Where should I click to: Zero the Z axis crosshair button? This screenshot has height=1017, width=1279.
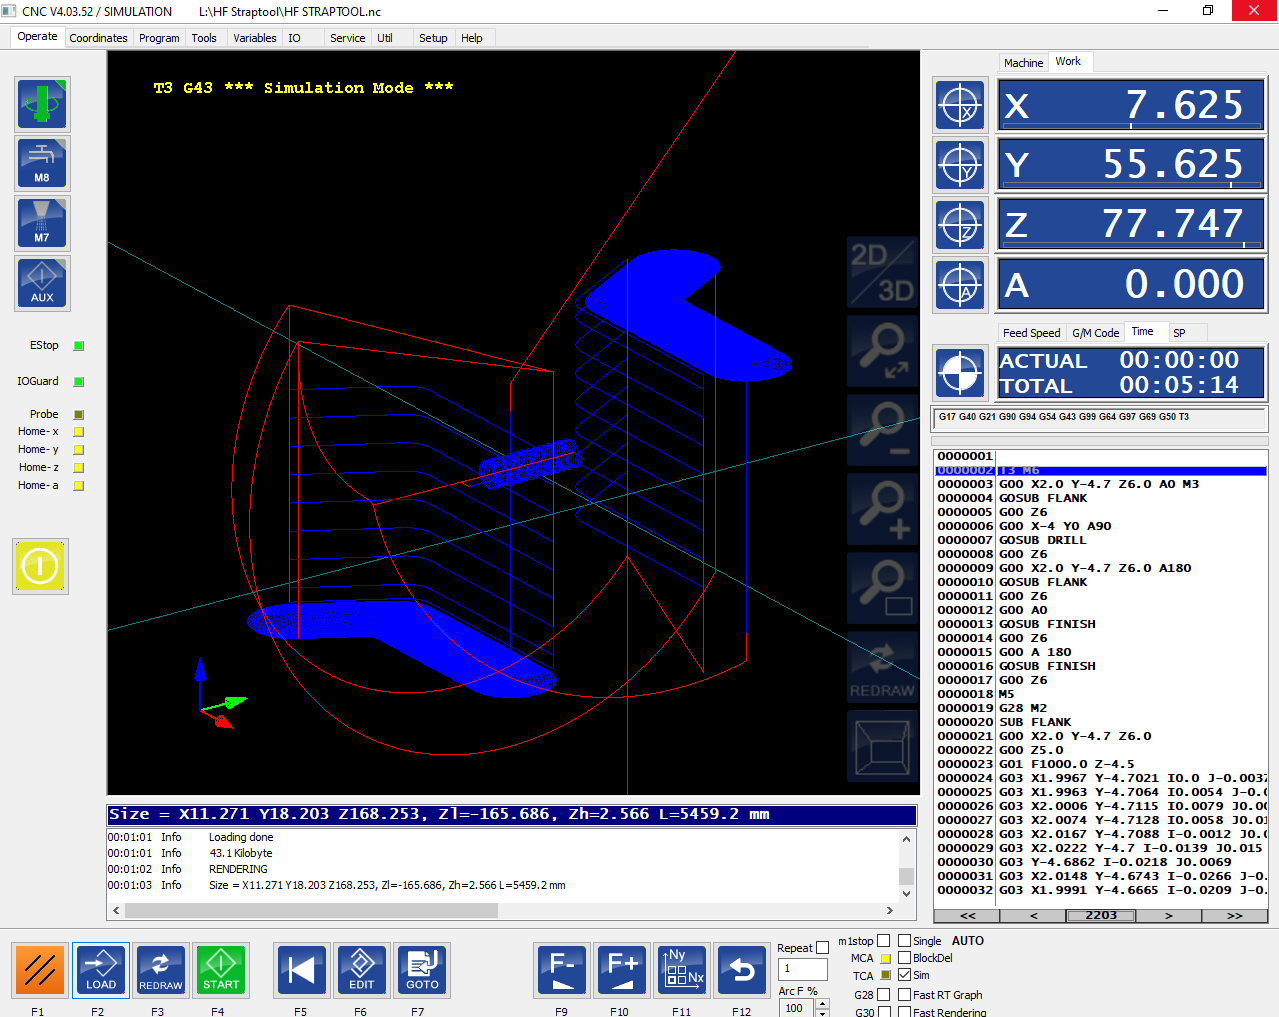960,225
